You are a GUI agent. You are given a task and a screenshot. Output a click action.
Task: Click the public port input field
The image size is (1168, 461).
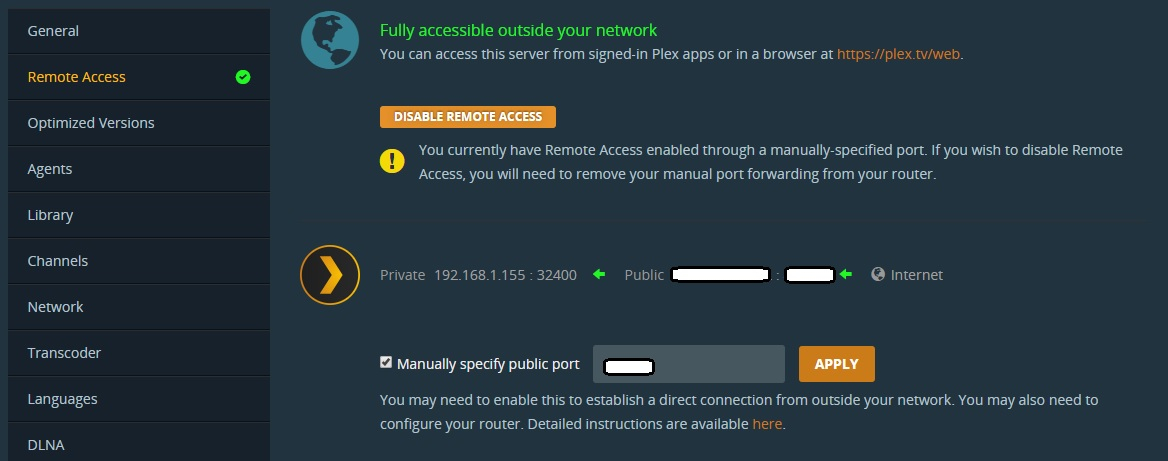coord(689,364)
